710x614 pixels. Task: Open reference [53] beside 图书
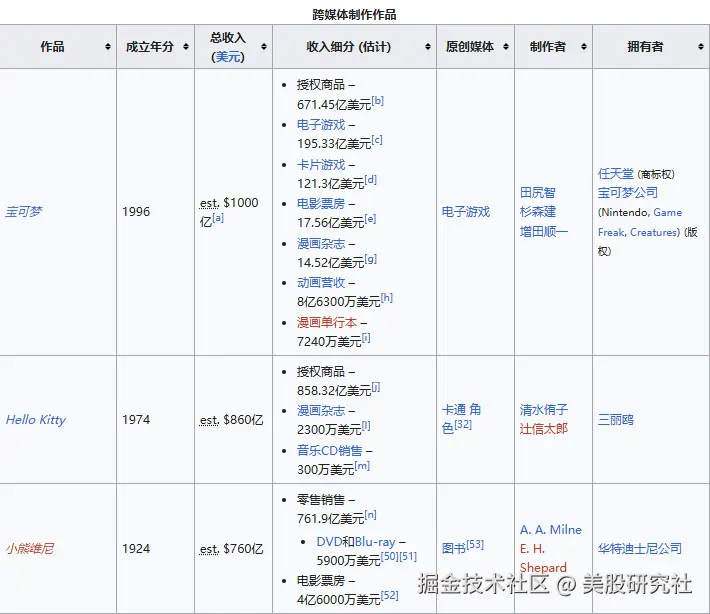click(475, 544)
